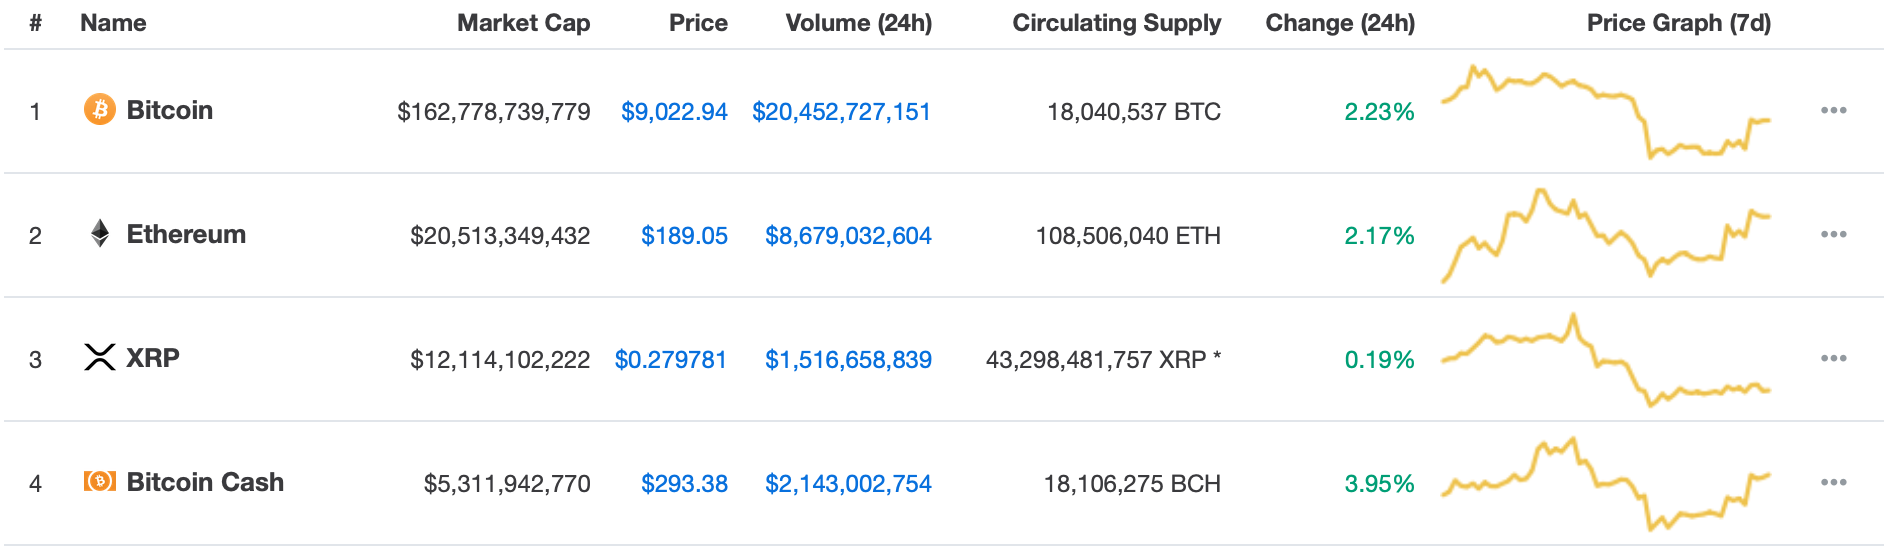Click the Bitcoin 7-day price graph

[x=1606, y=111]
